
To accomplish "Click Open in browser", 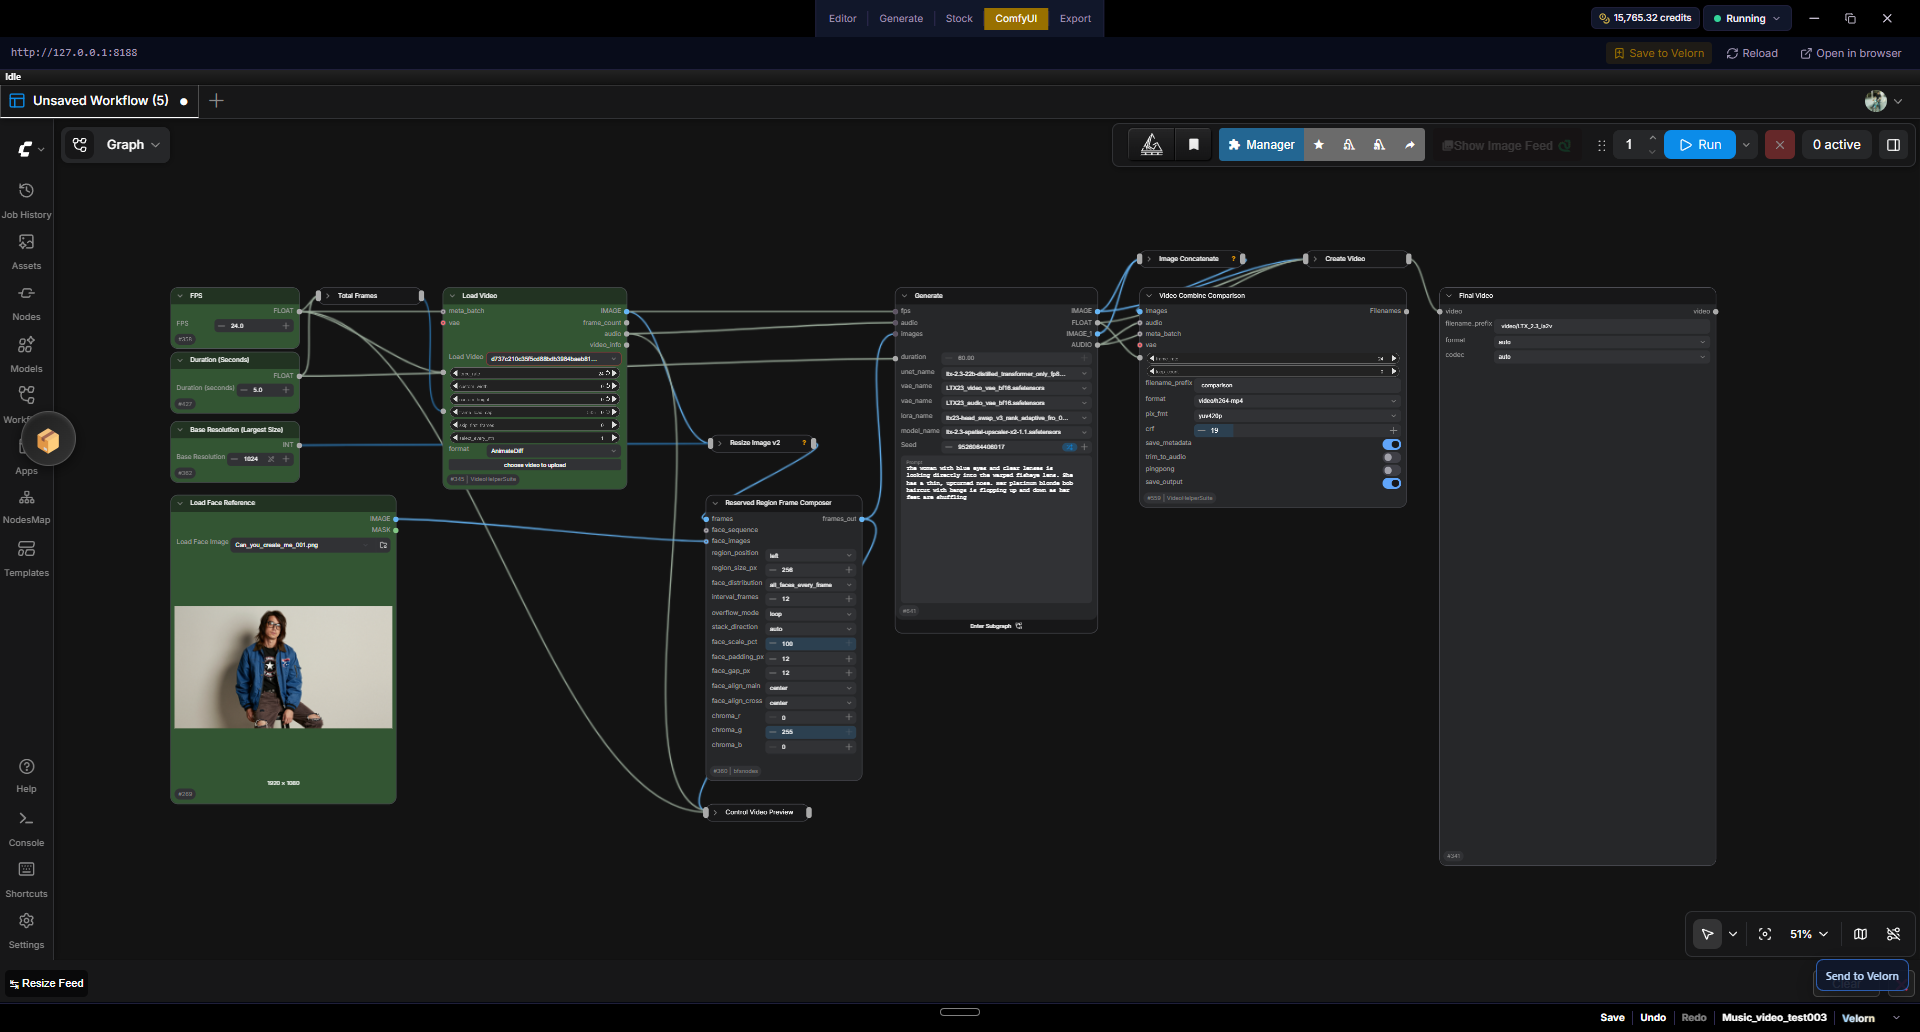I will pyautogui.click(x=1851, y=53).
